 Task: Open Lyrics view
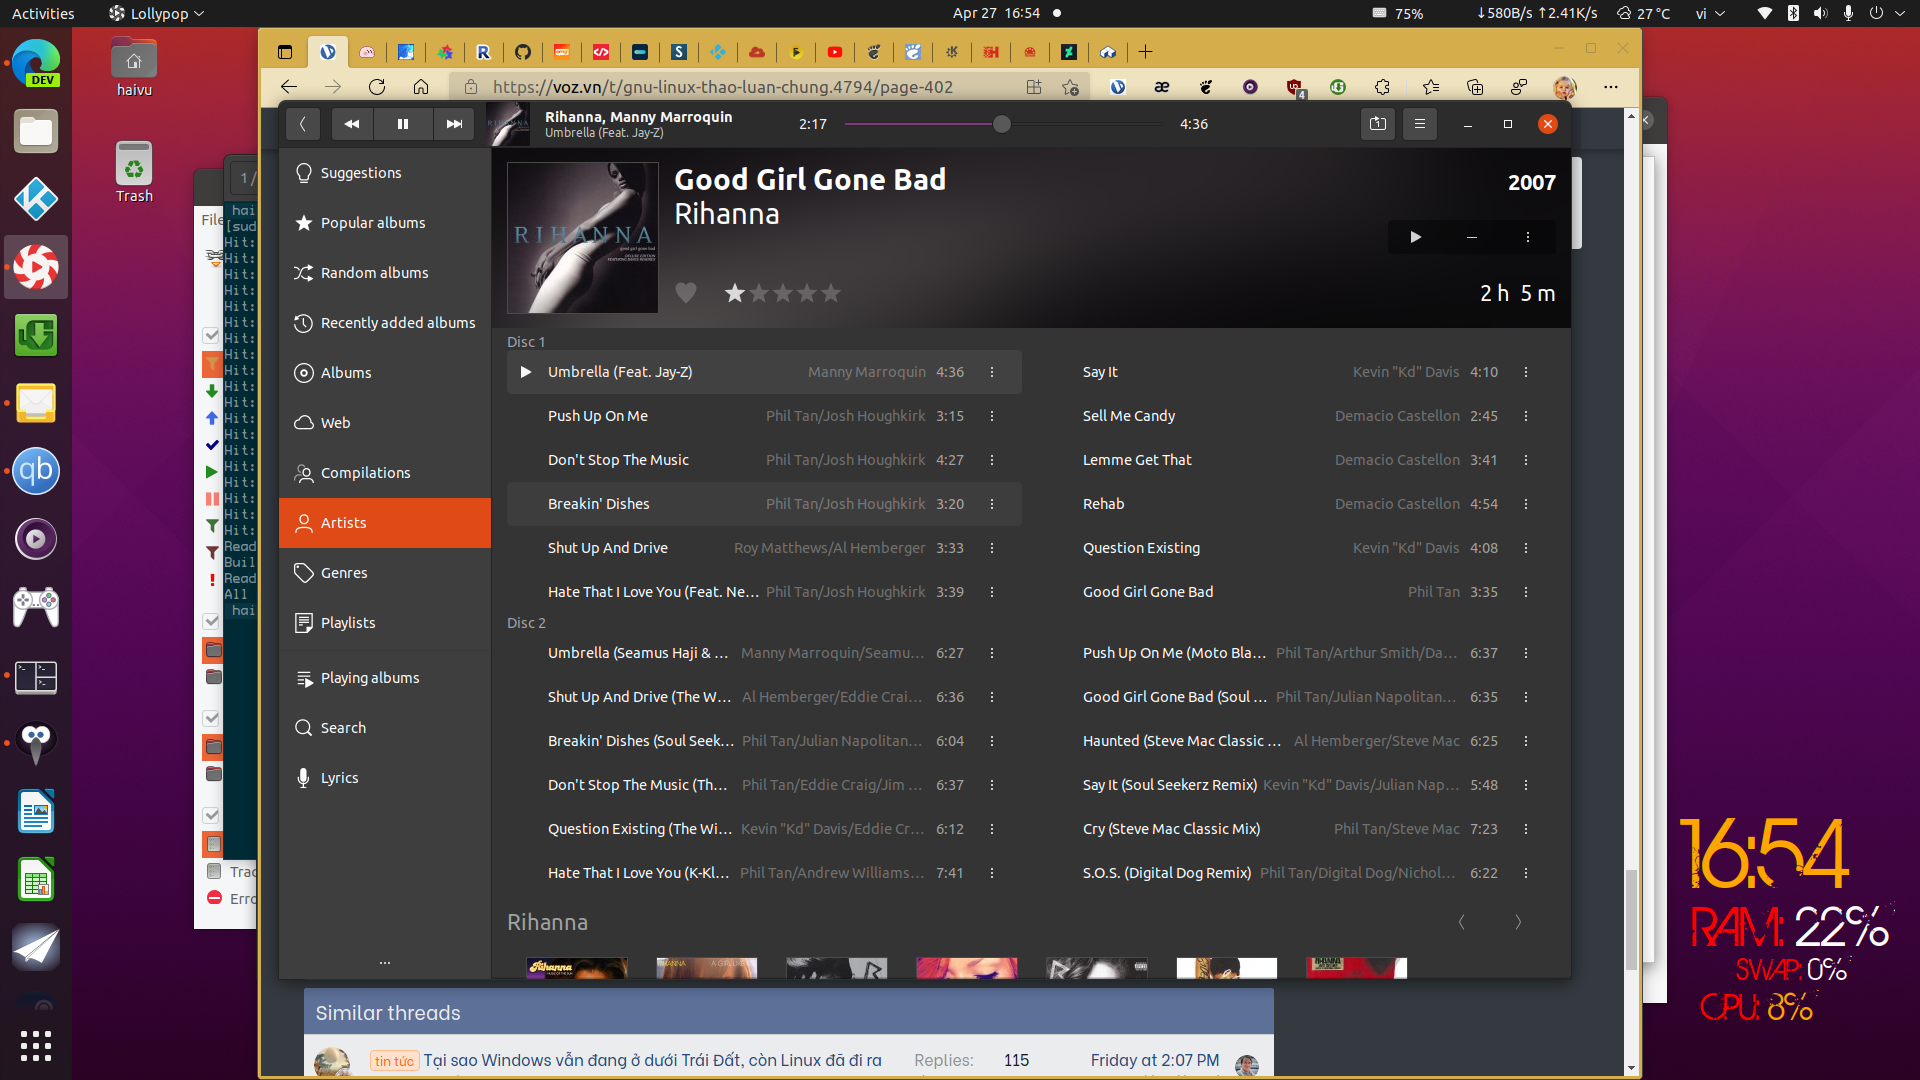pyautogui.click(x=385, y=778)
